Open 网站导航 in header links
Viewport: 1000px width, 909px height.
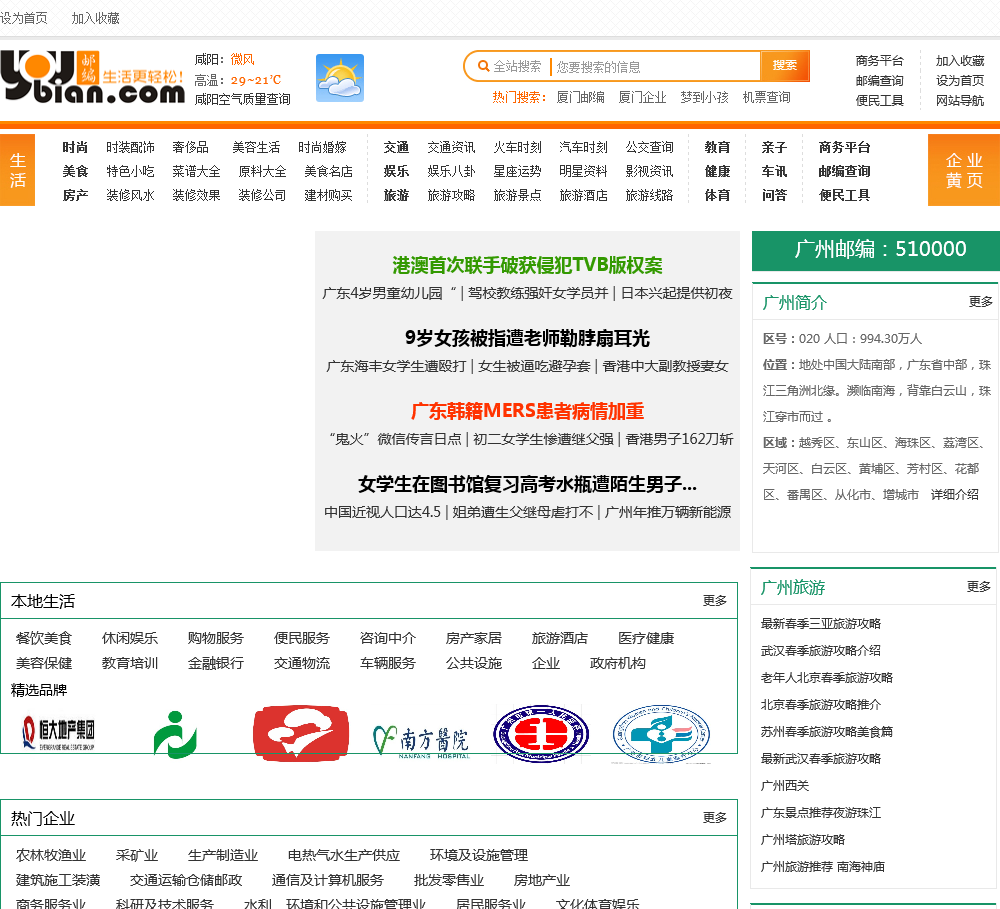(x=960, y=100)
